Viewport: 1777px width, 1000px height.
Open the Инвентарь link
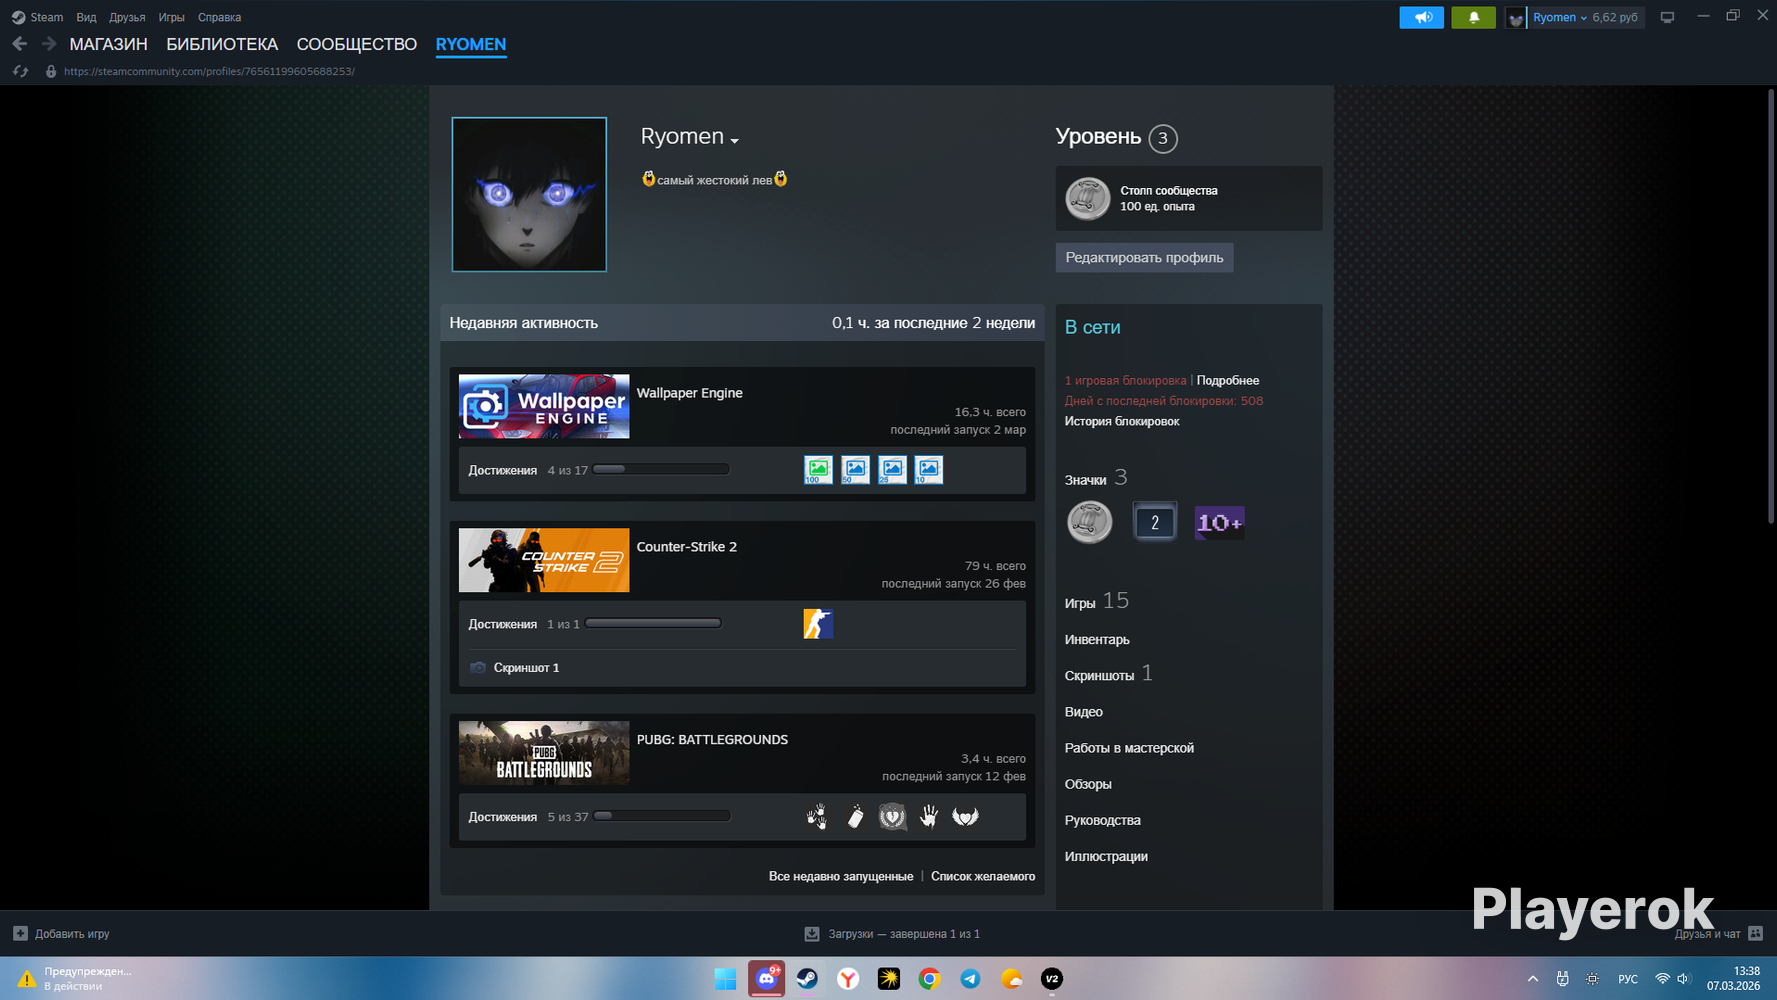(1097, 640)
